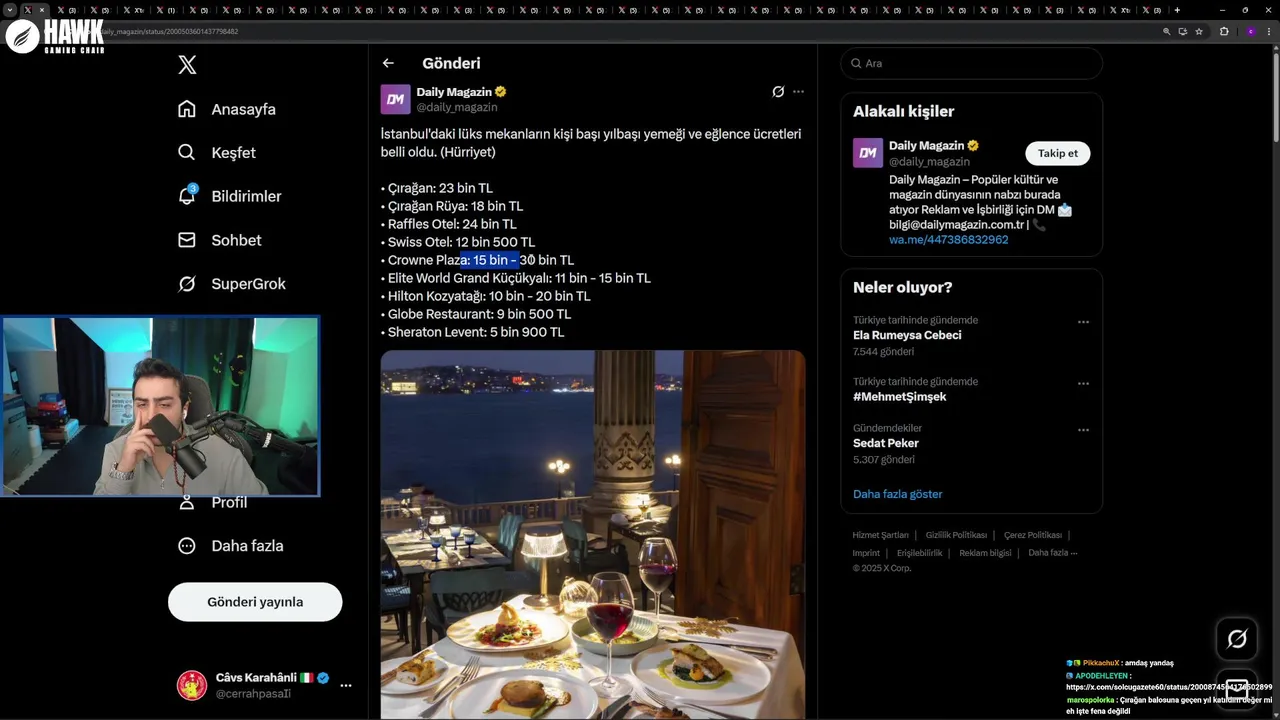Open the wa.me/447386832962 link
The image size is (1280, 720).
tap(948, 240)
